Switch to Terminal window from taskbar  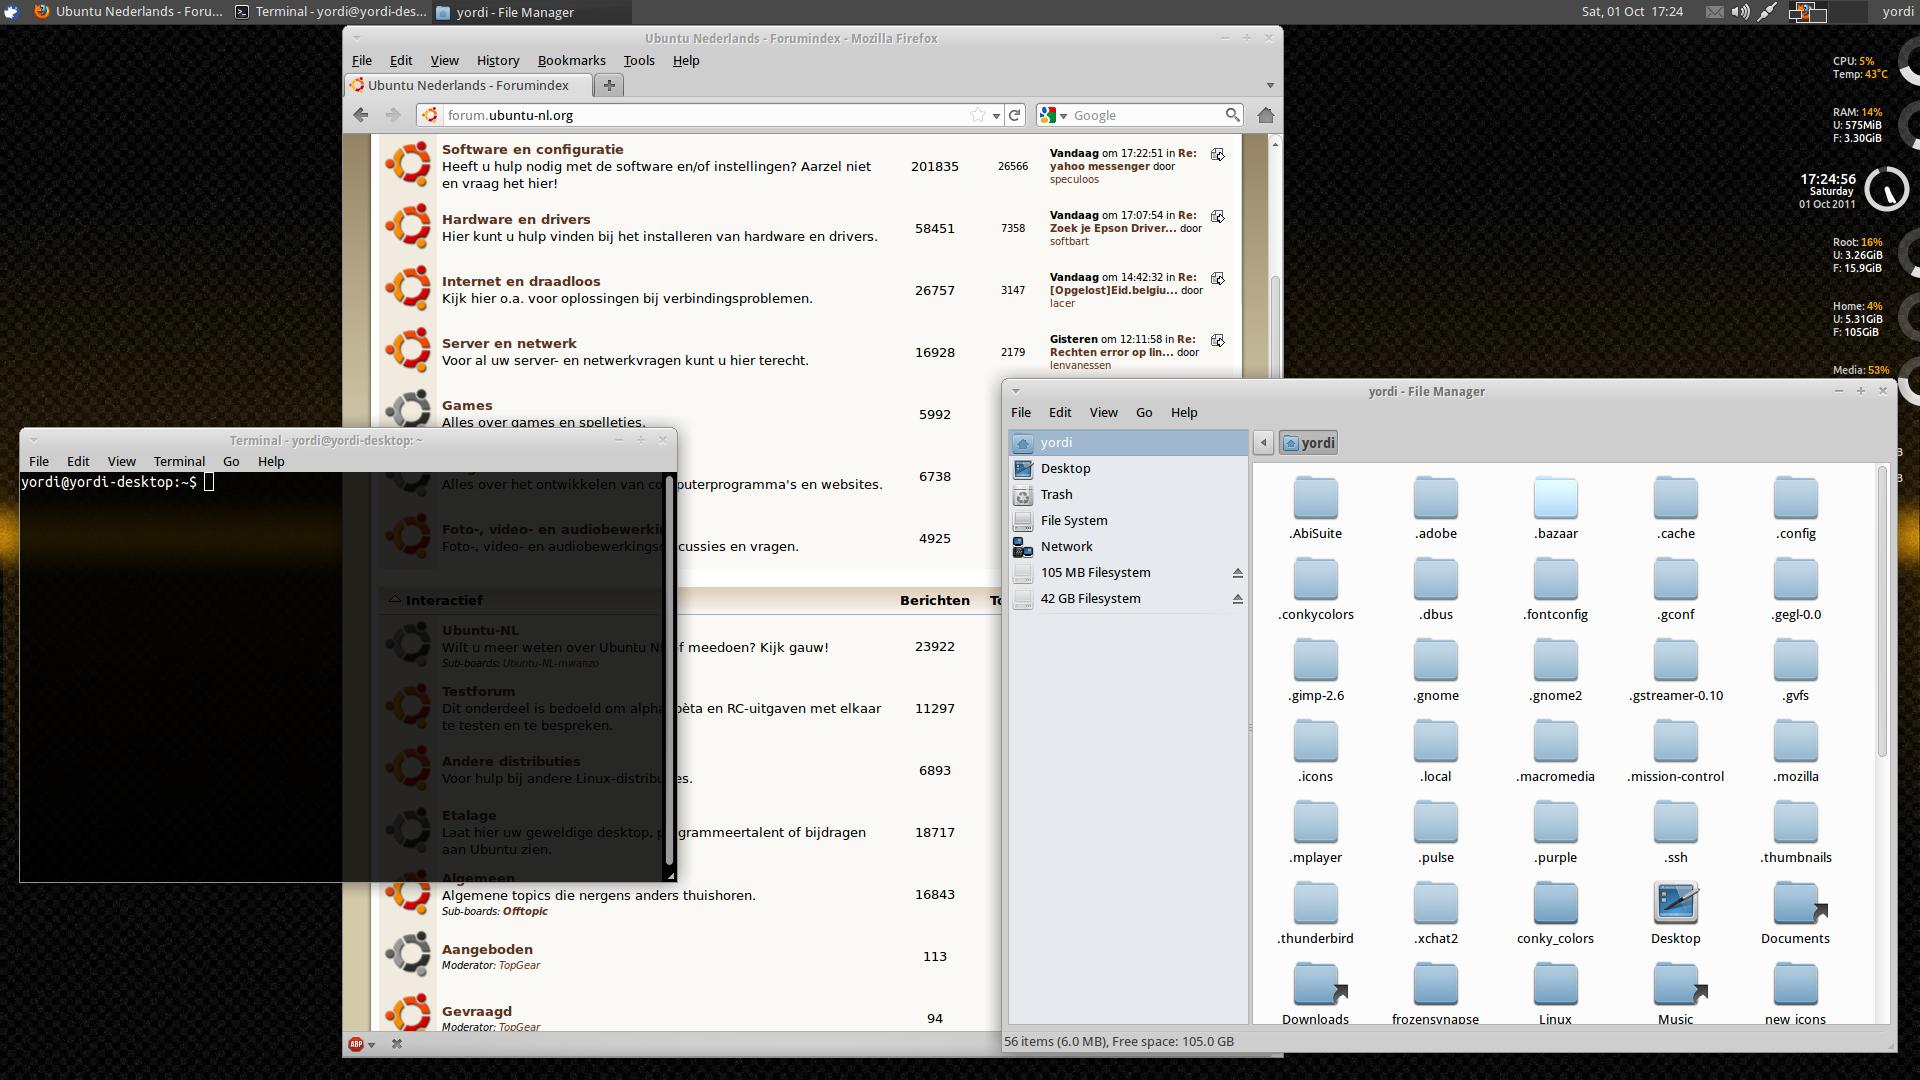tap(331, 12)
